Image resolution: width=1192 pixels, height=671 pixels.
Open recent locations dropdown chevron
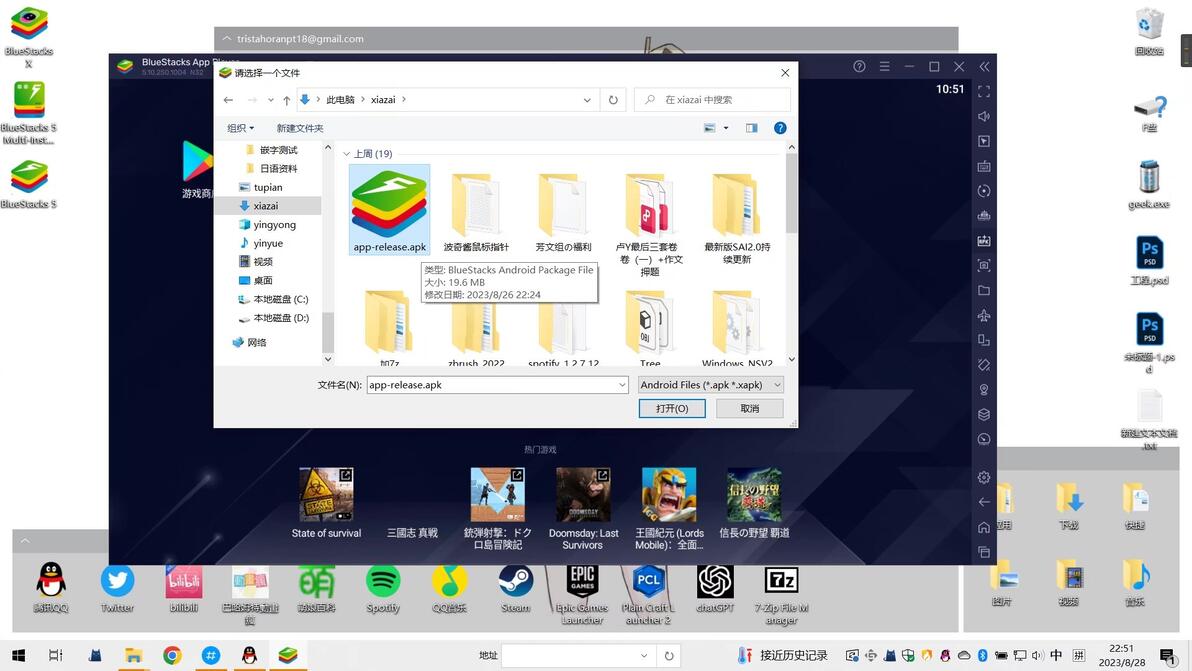pos(271,100)
